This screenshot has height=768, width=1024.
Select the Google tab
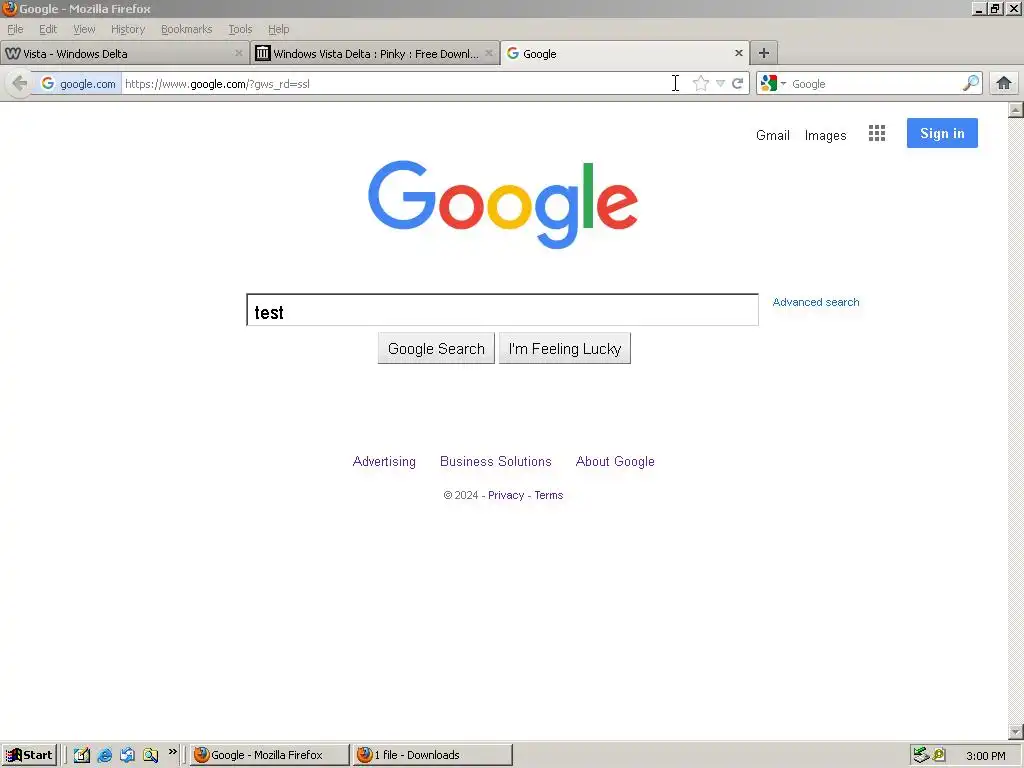(625, 54)
